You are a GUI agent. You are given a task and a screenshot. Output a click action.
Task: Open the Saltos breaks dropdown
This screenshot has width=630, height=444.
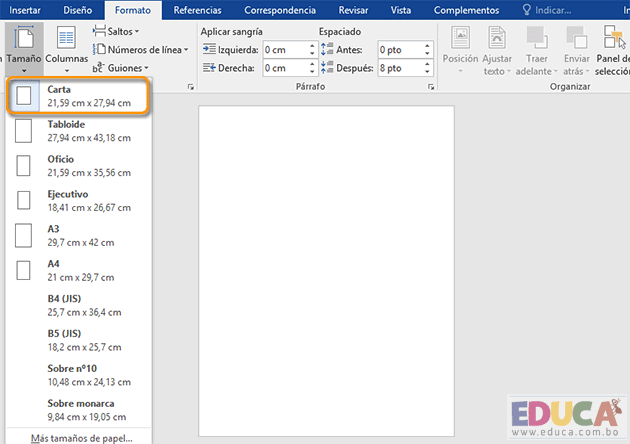tap(116, 31)
